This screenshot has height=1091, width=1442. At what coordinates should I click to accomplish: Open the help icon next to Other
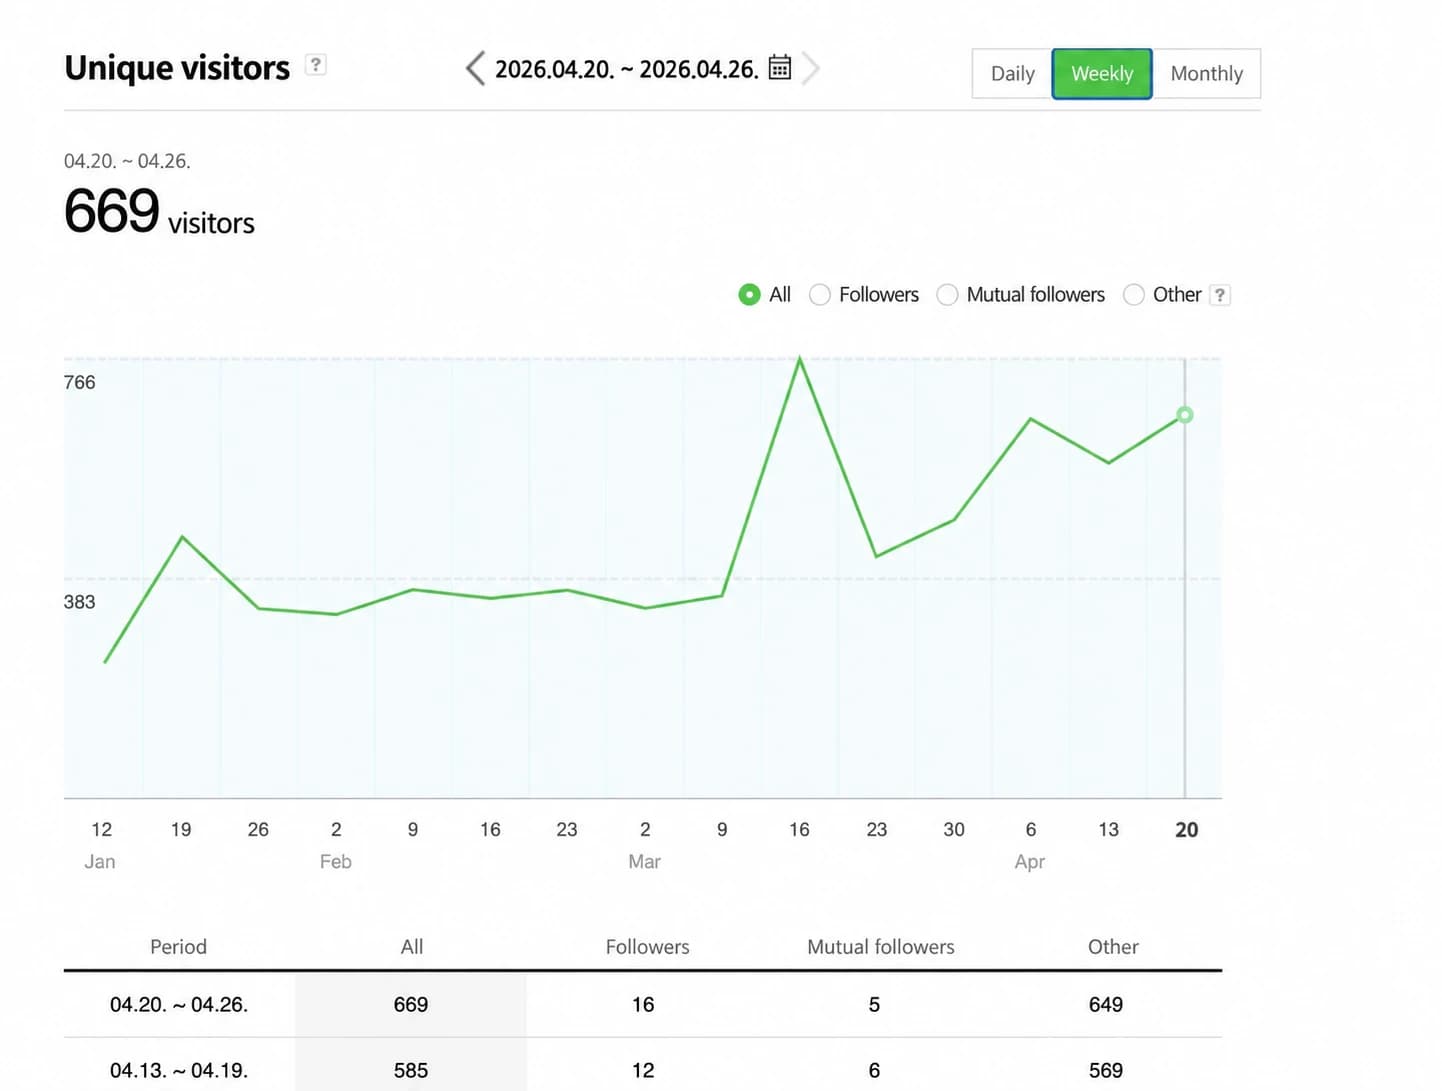[1219, 295]
